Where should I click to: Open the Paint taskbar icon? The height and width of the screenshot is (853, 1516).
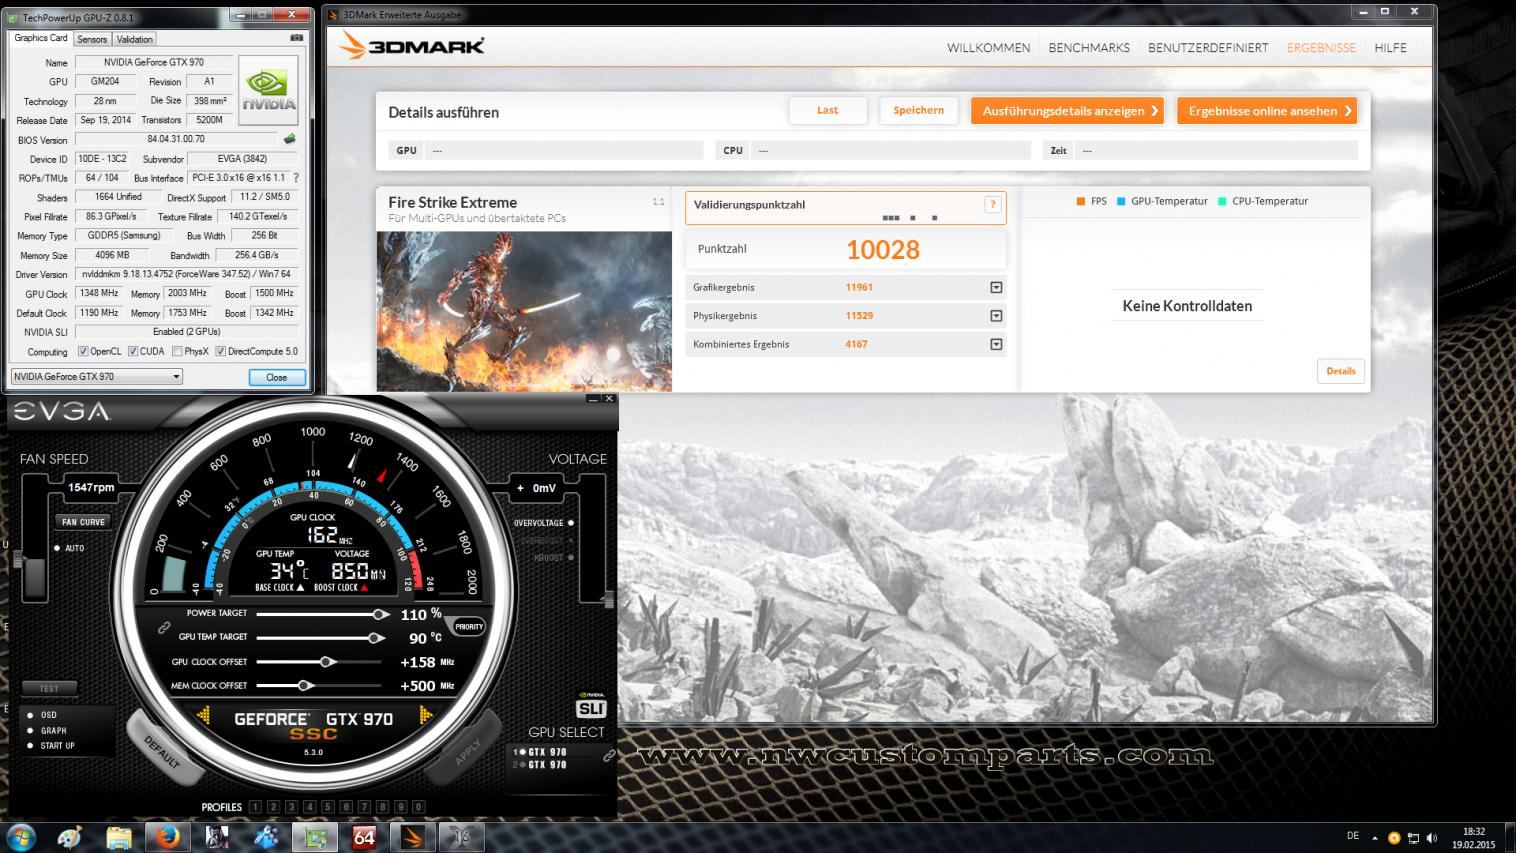coord(70,836)
